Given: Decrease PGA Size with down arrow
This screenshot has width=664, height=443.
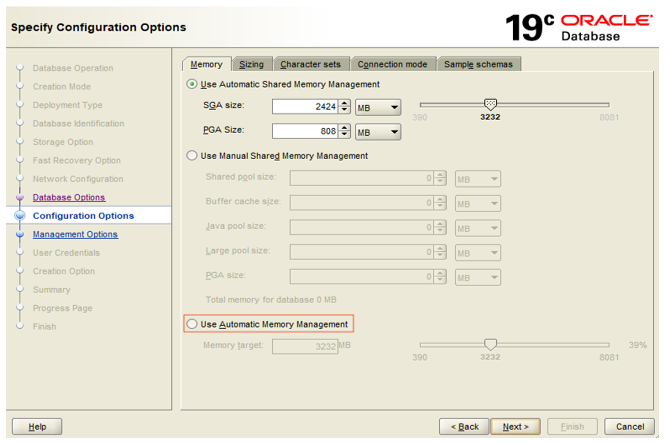Looking at the screenshot, I should point(345,135).
